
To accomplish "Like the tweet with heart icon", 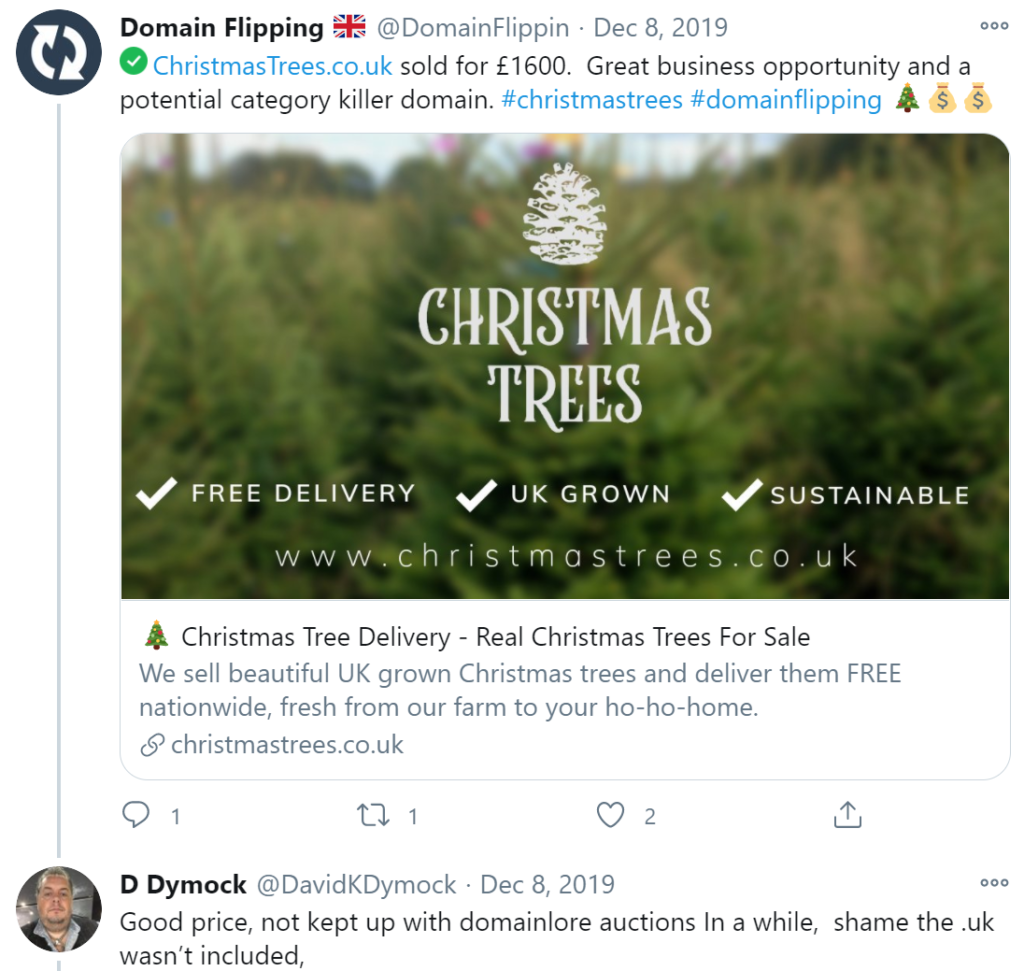I will click(x=611, y=815).
